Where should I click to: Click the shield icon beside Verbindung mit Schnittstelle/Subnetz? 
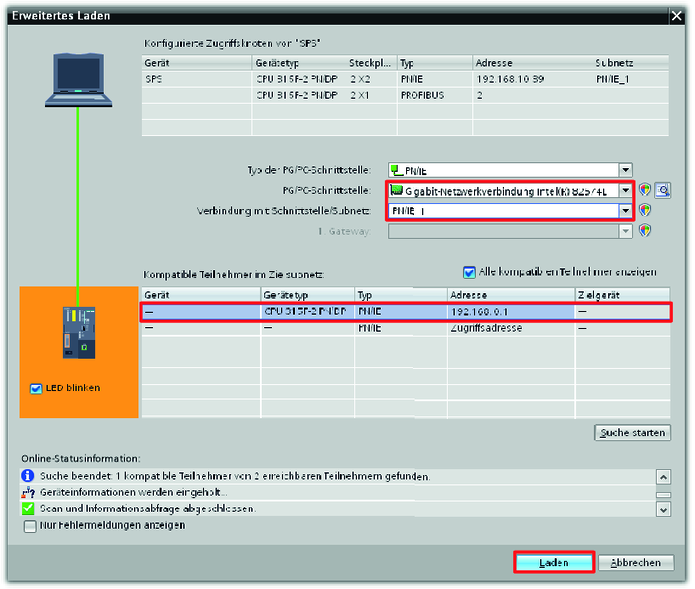[x=645, y=211]
